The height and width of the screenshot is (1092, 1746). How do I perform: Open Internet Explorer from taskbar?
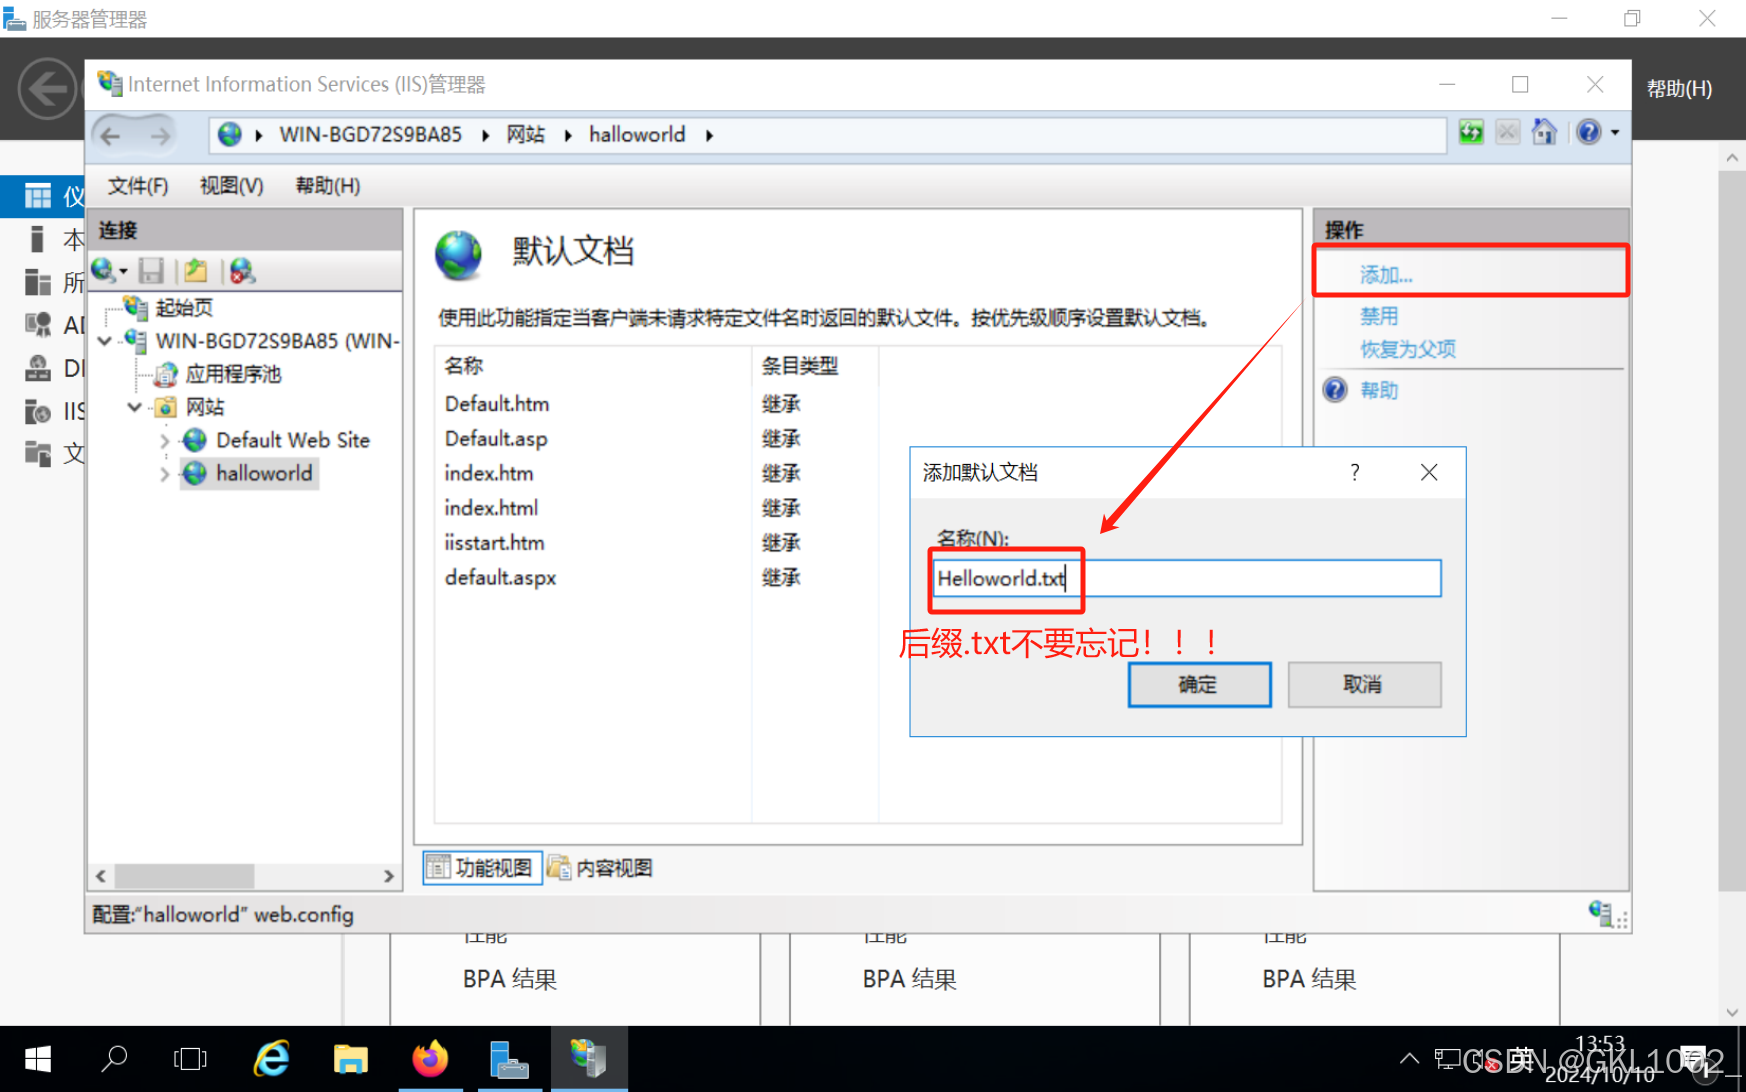coord(271,1058)
